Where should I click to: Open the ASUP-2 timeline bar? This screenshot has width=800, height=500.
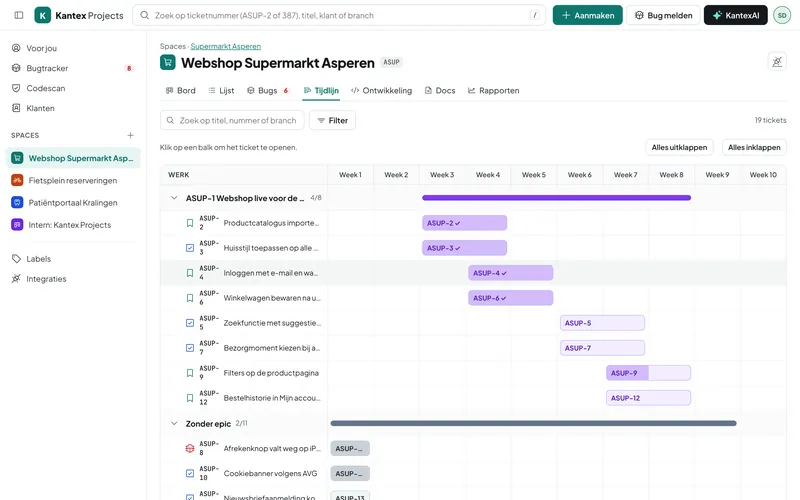tap(464, 223)
